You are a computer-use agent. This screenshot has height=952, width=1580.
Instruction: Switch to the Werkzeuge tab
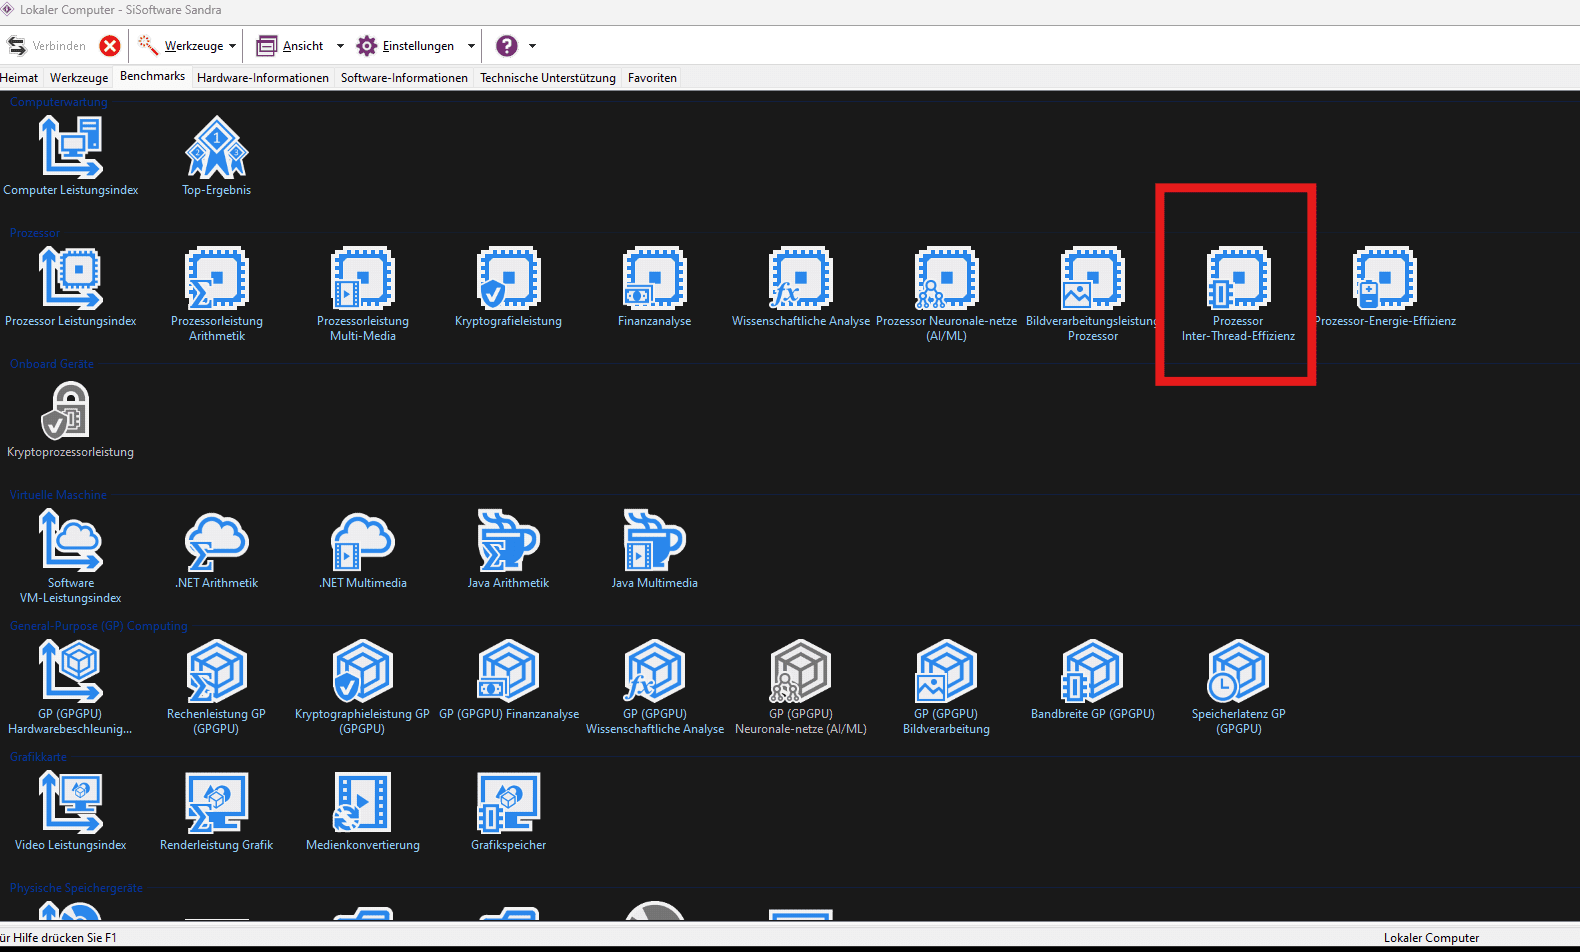pos(79,78)
